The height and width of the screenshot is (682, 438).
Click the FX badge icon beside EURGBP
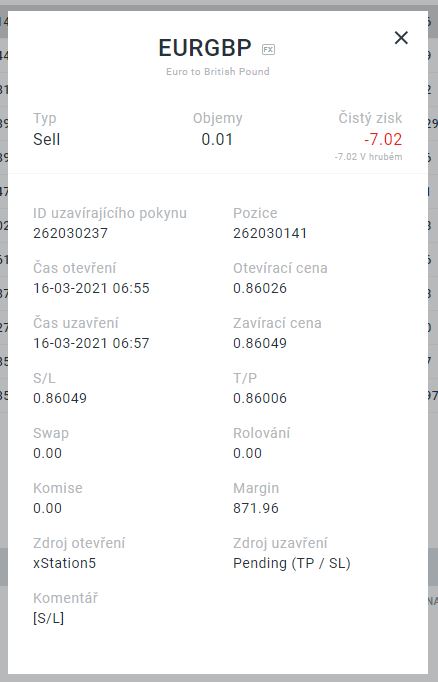tap(268, 50)
